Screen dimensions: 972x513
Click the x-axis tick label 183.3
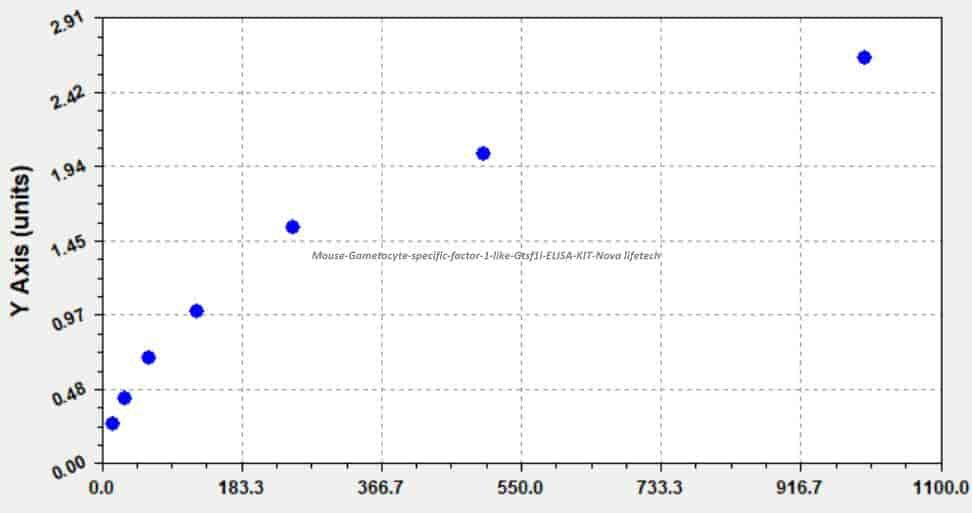coord(242,488)
